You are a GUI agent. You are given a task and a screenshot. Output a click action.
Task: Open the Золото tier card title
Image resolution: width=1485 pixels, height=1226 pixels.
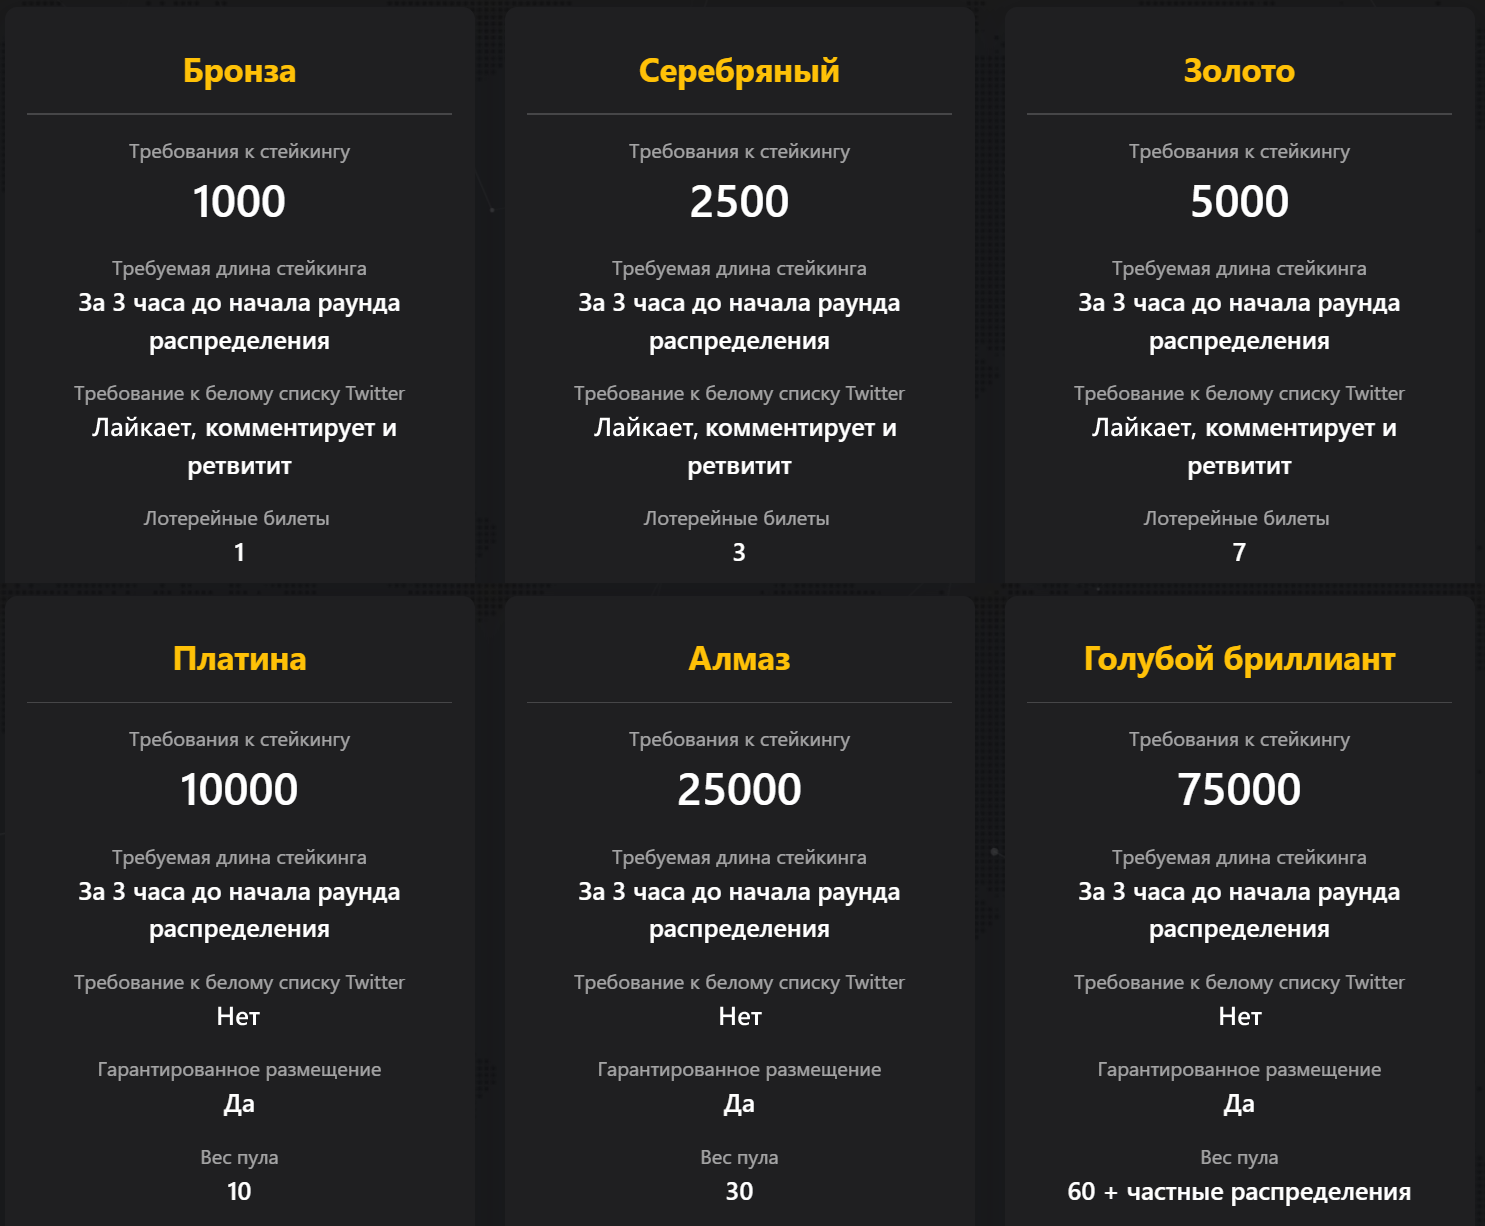tap(1239, 71)
